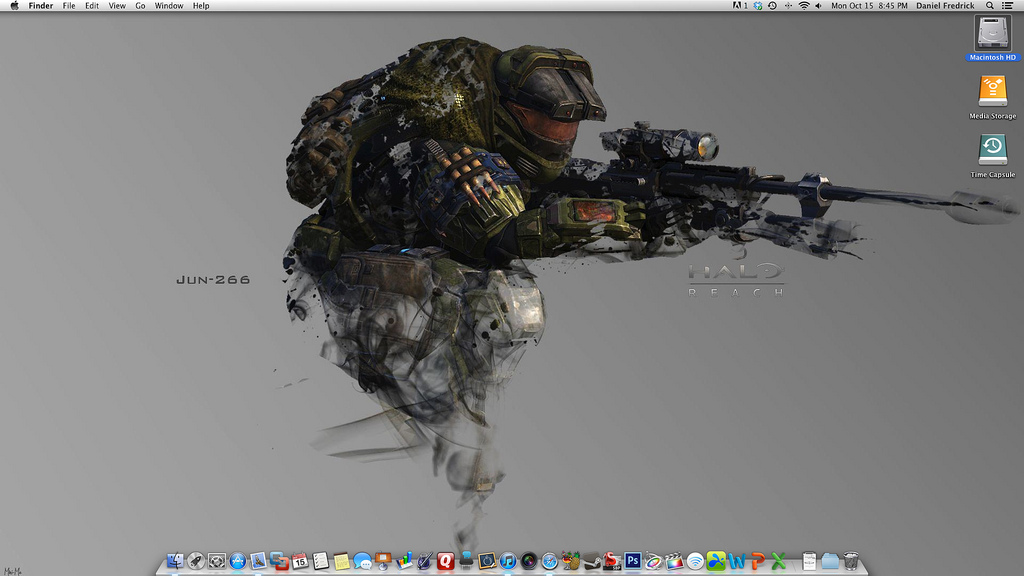Open Calendar icon showing 15
This screenshot has height=576, width=1024.
pyautogui.click(x=300, y=560)
